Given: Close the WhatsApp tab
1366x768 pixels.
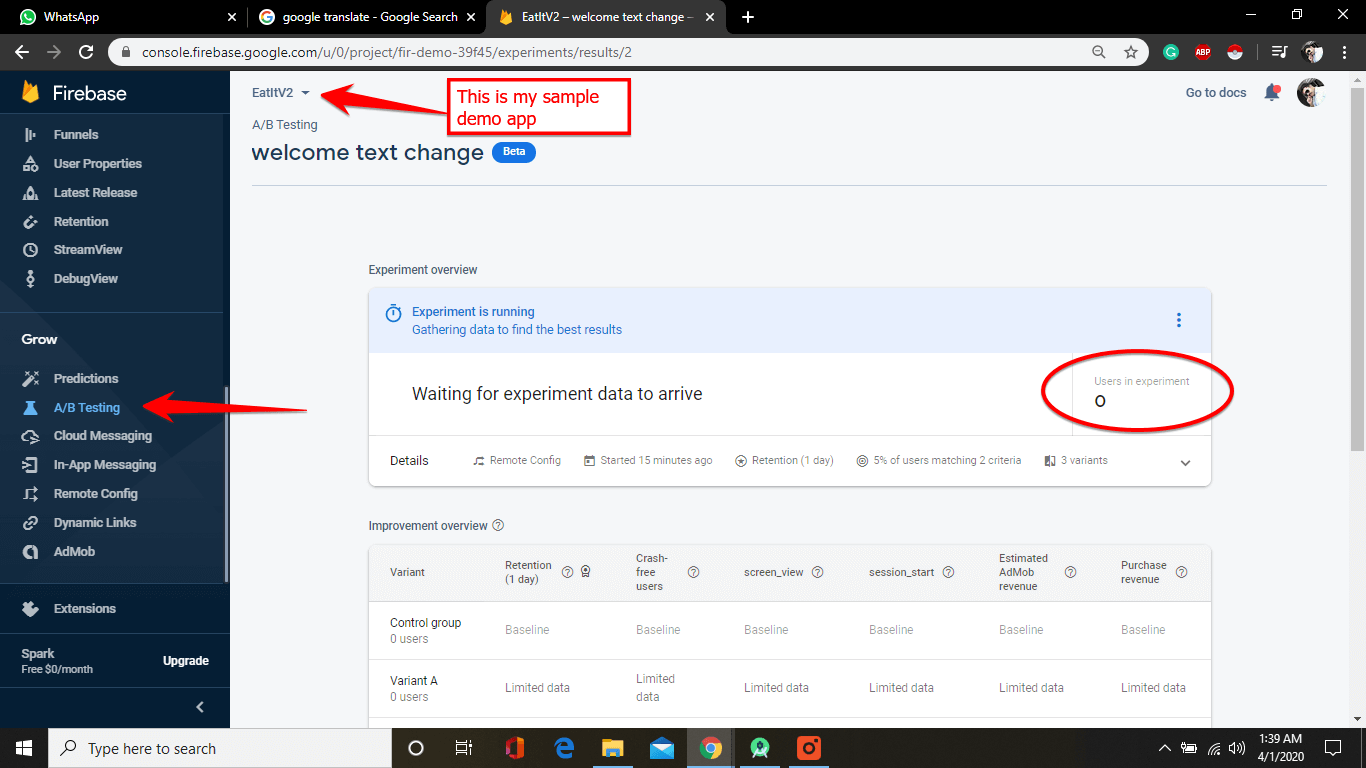Looking at the screenshot, I should point(231,17).
